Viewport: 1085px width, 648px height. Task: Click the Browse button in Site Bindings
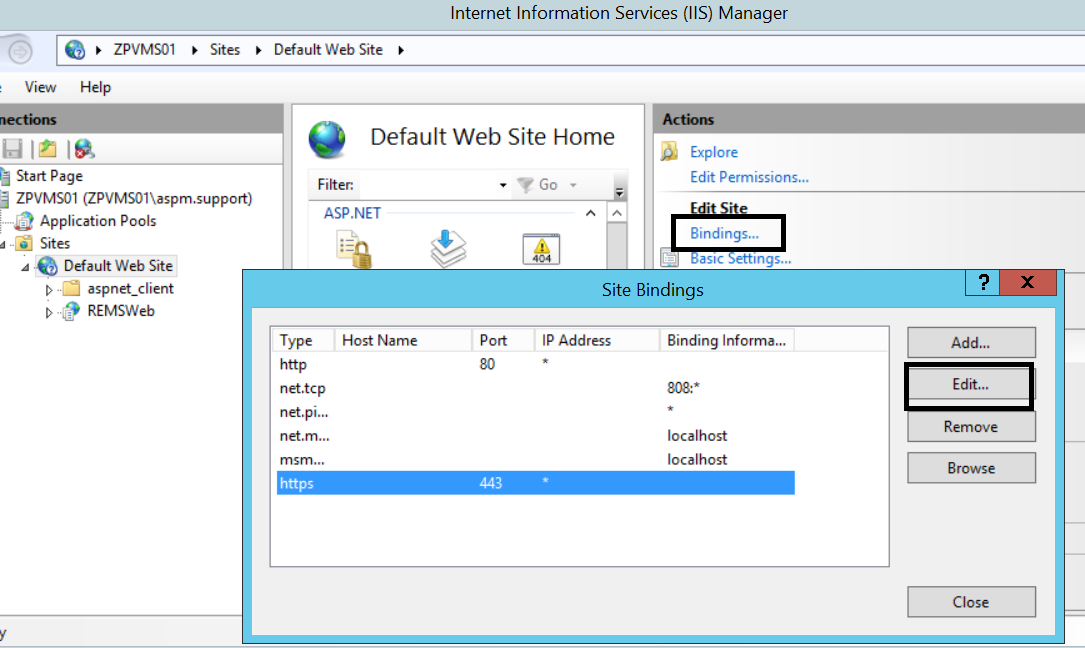971,468
